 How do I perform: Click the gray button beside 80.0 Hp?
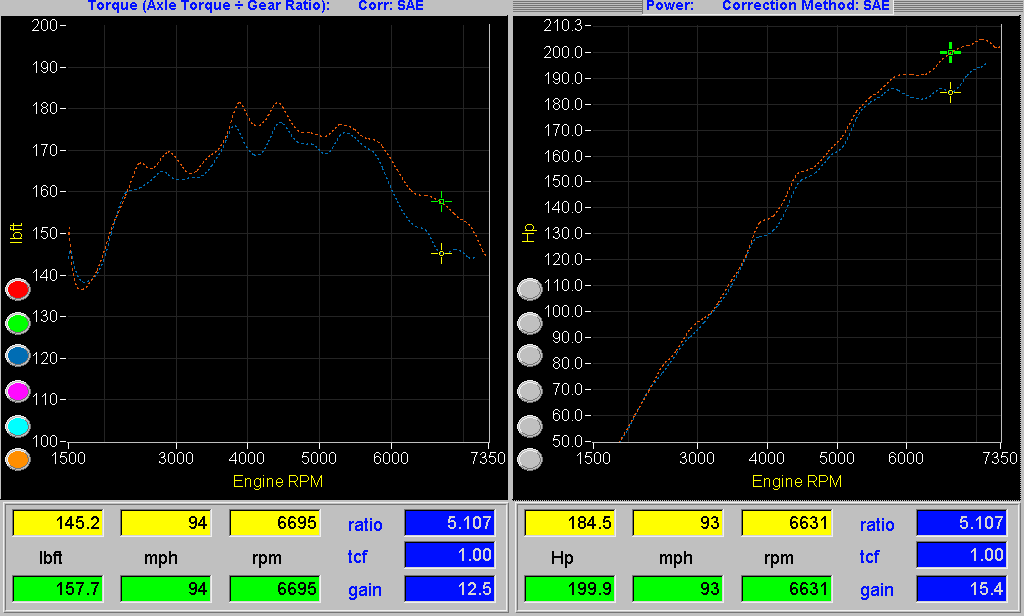pyautogui.click(x=530, y=356)
